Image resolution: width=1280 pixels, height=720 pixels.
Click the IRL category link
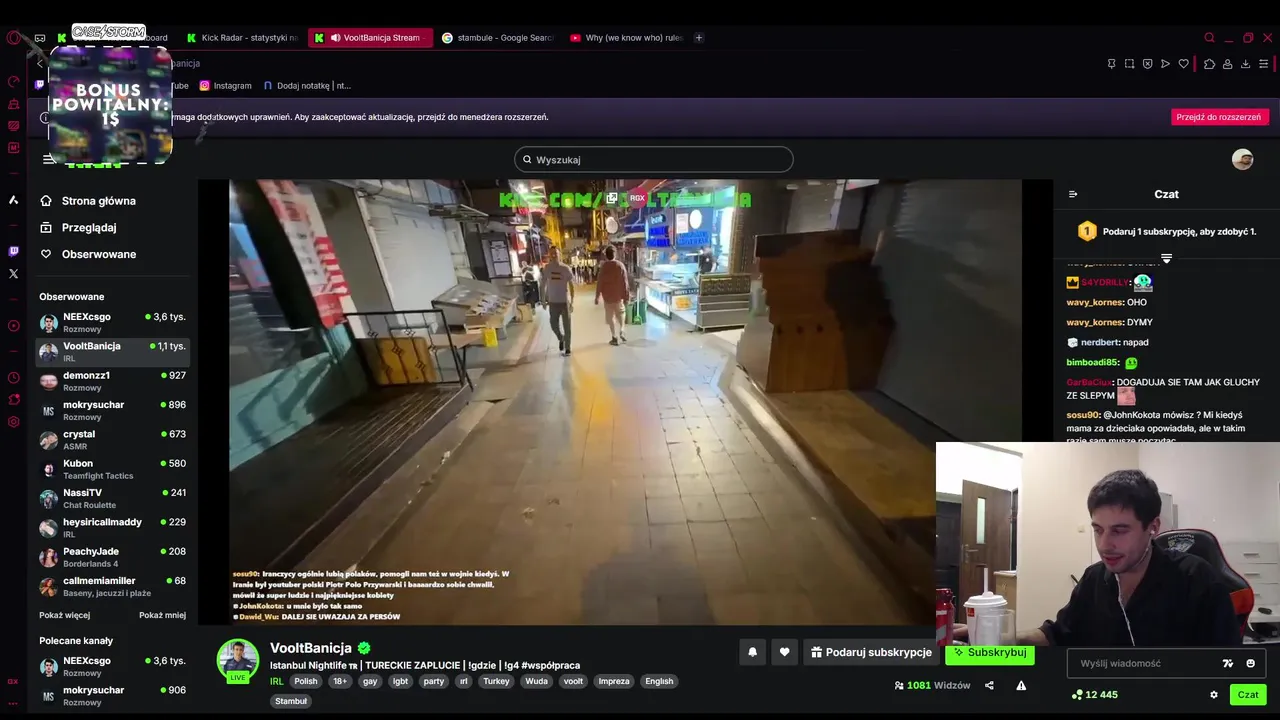pos(277,681)
